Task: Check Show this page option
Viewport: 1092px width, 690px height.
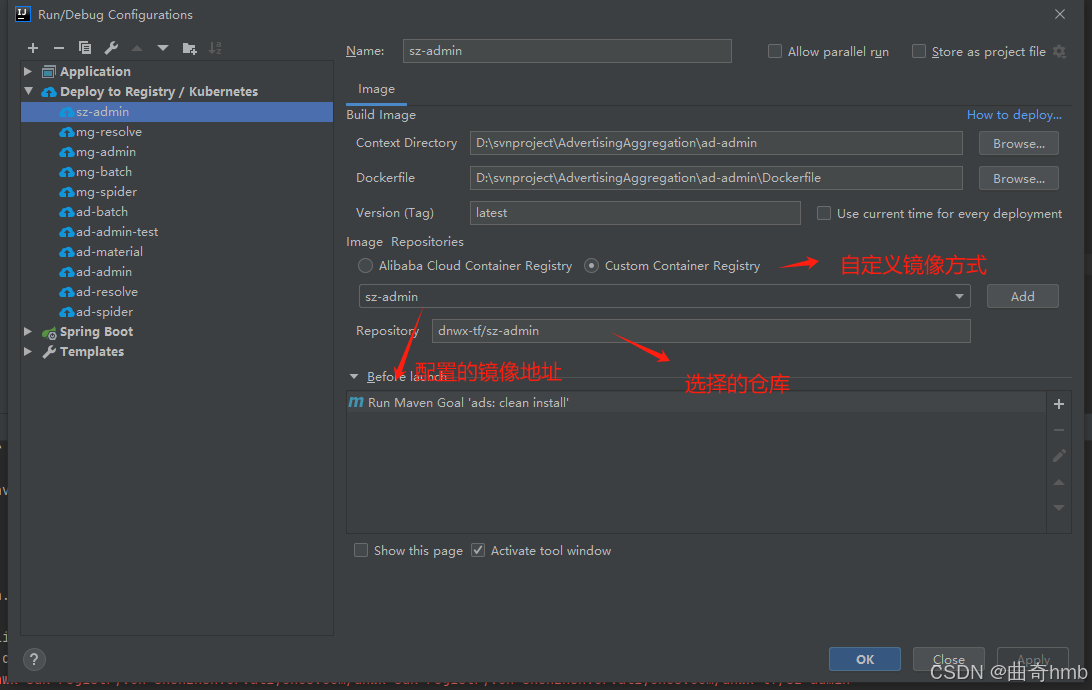Action: [361, 550]
